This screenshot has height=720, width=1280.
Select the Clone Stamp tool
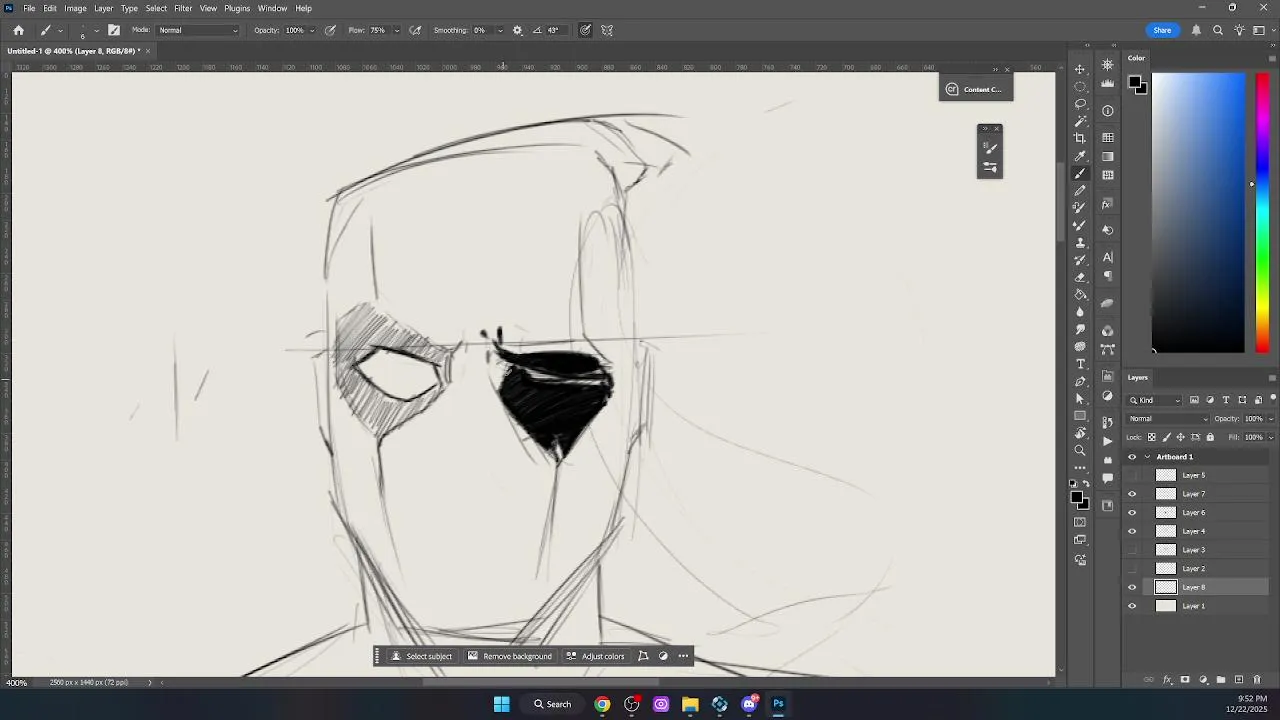coord(1080,241)
